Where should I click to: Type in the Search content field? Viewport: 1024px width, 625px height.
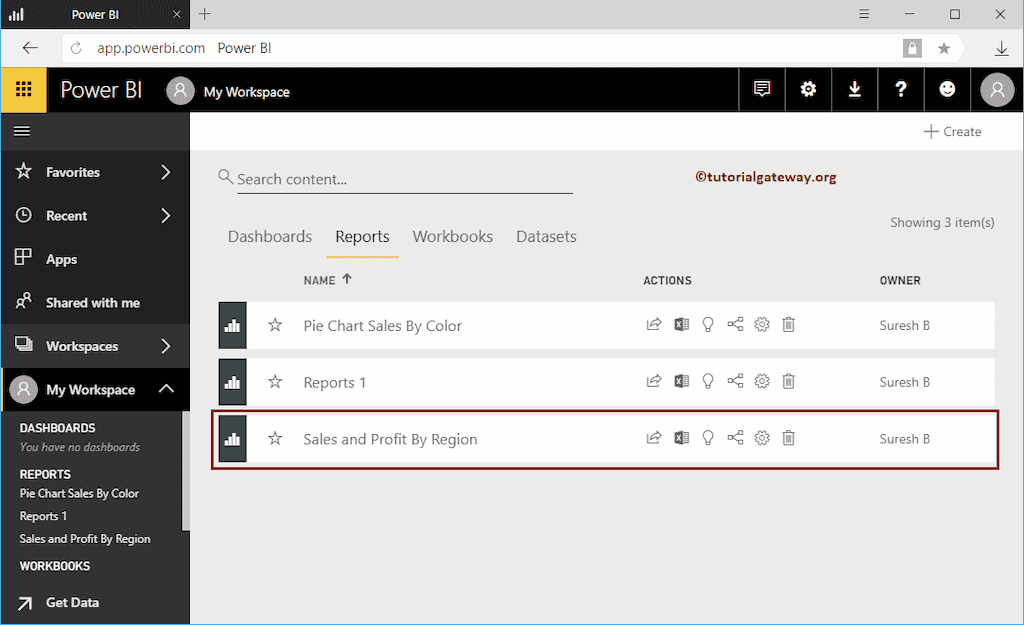click(x=390, y=179)
